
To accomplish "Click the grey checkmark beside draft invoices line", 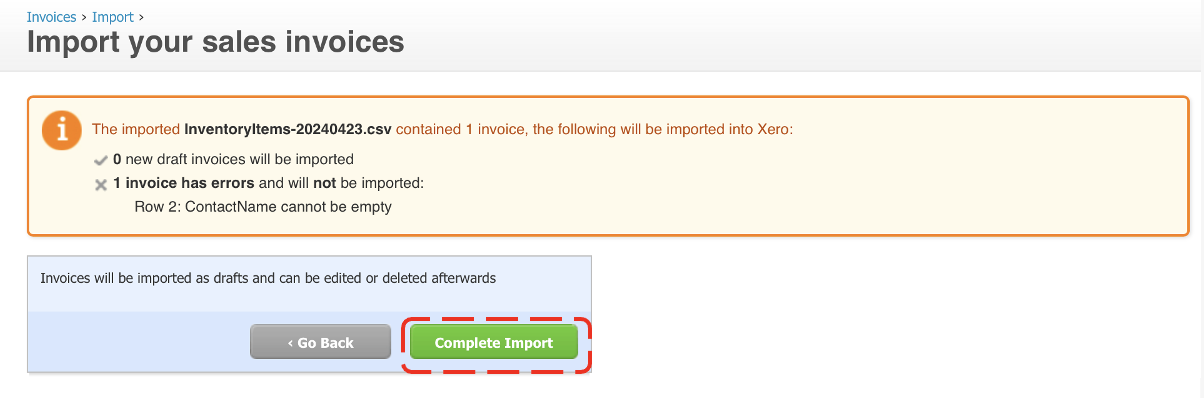I will tap(100, 159).
